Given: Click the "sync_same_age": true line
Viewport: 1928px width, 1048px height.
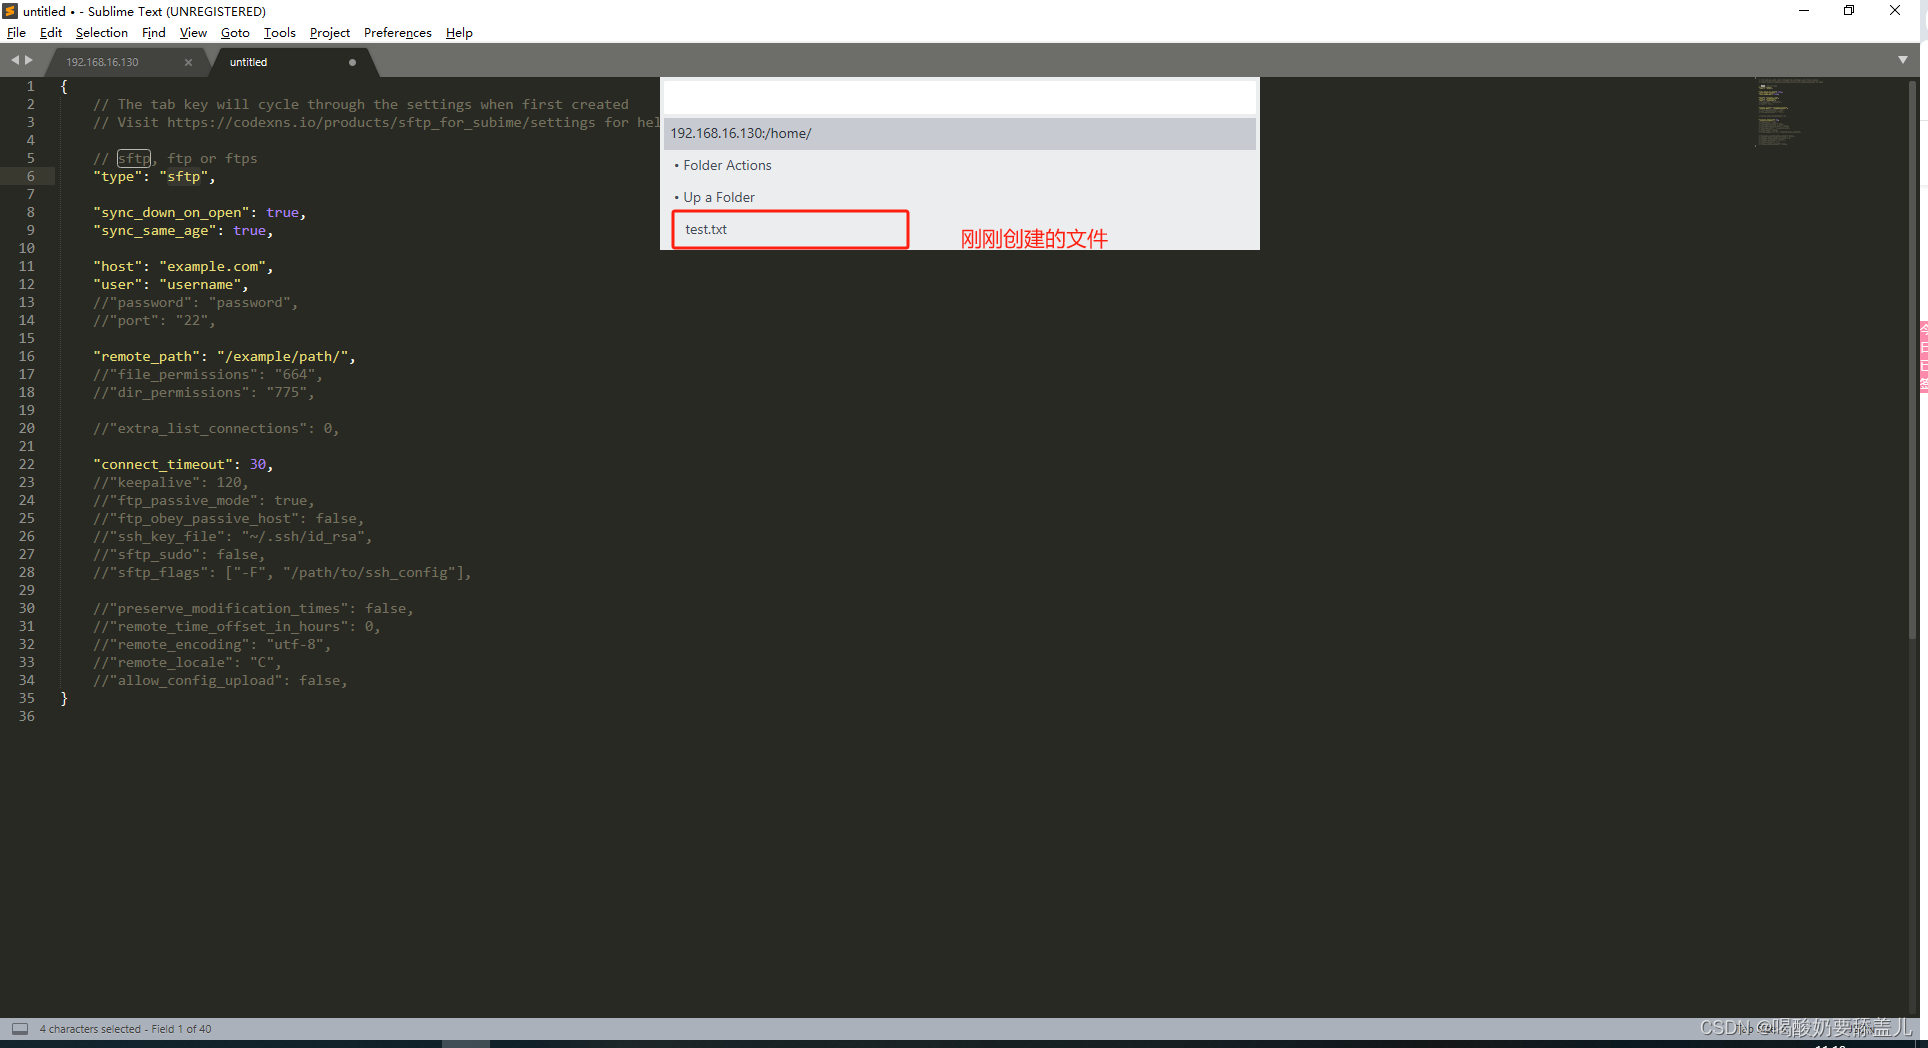Looking at the screenshot, I should pos(183,230).
